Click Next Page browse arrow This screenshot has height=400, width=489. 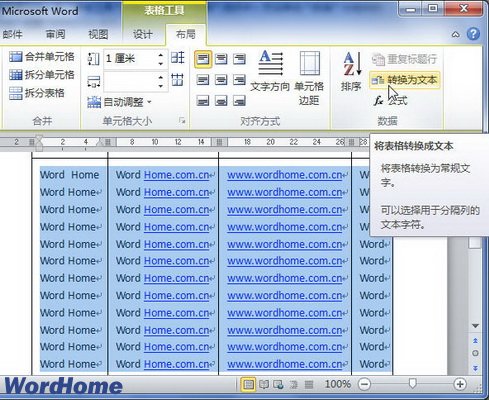click(475, 368)
